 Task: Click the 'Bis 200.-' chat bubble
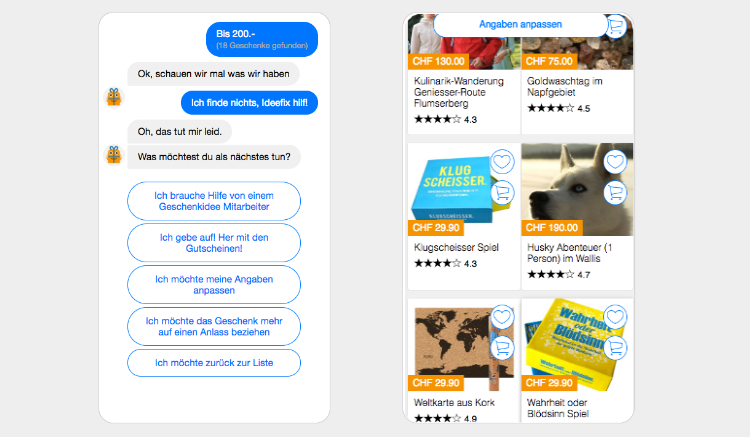point(262,39)
